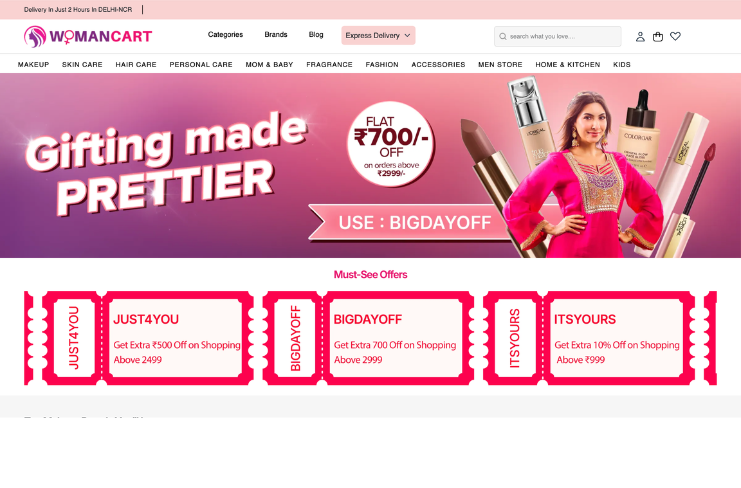
Task: Click the search what you love field
Action: click(x=558, y=36)
